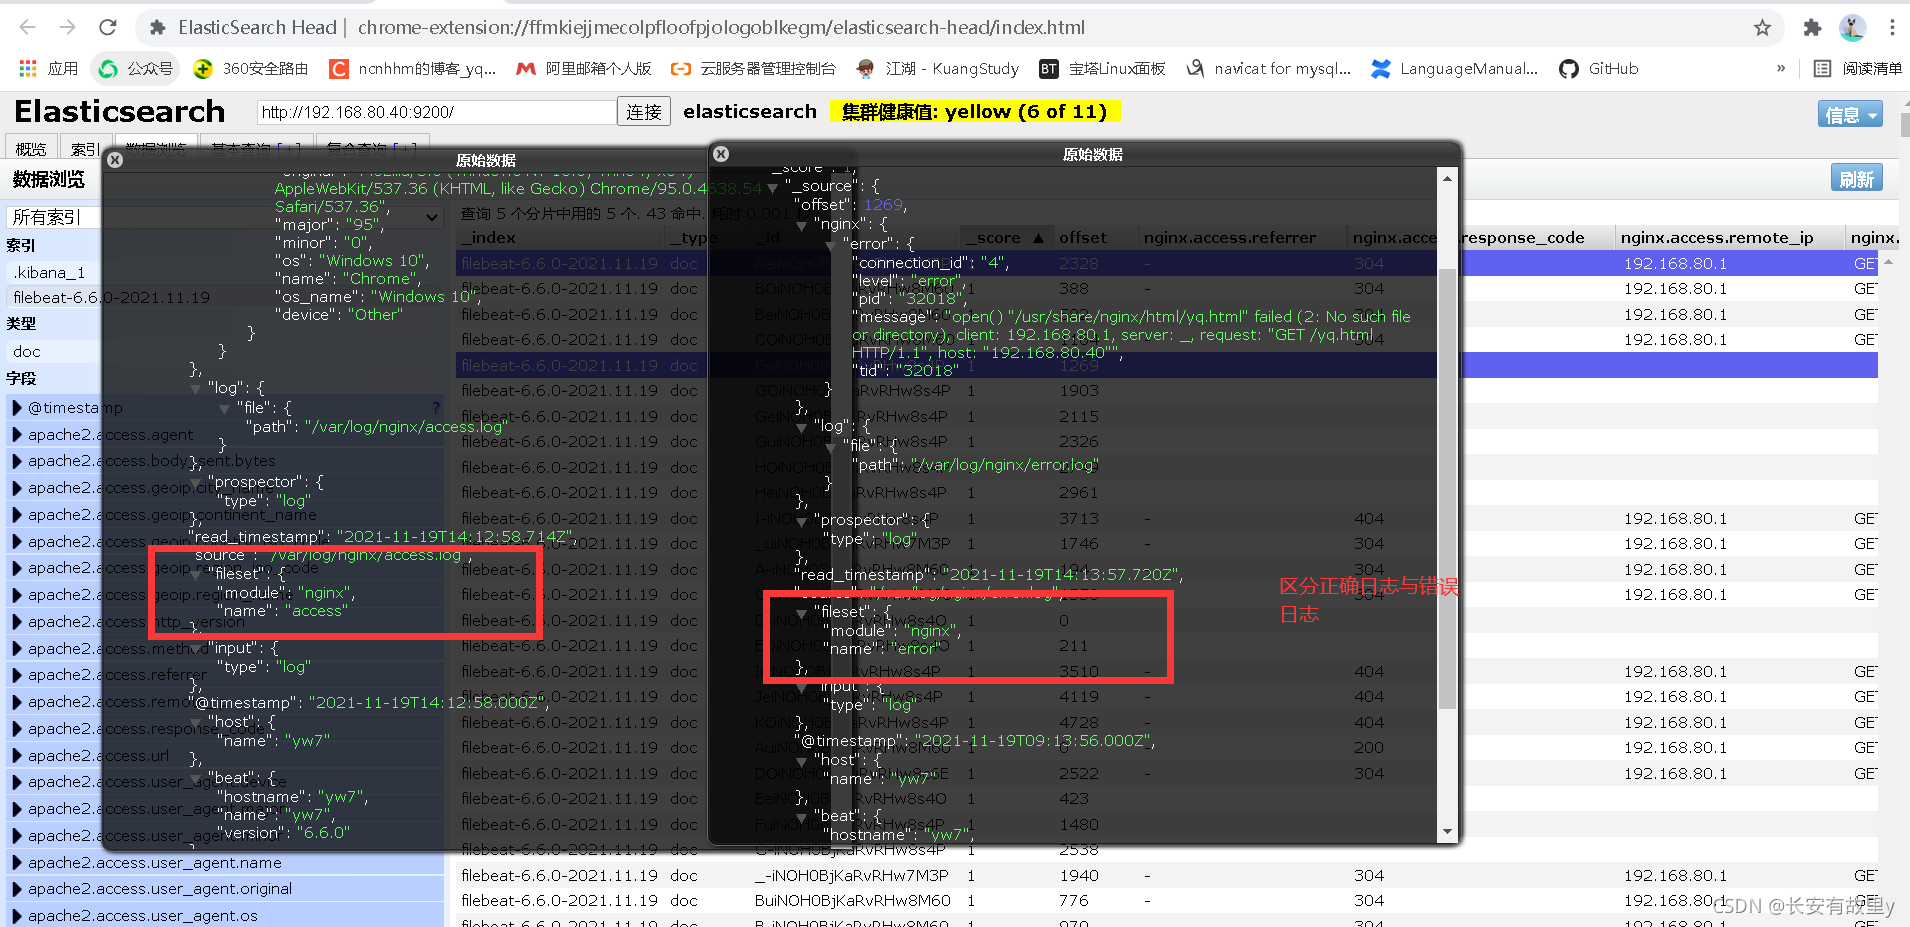This screenshot has height=927, width=1910.
Task: Open the GitHub bookmark
Action: tap(1599, 68)
